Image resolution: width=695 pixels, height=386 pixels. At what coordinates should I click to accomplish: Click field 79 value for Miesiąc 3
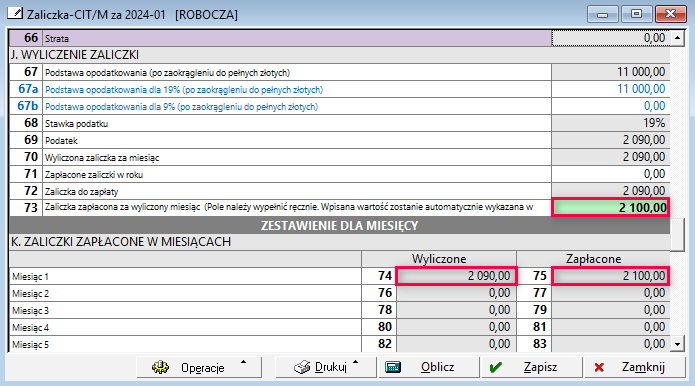click(x=610, y=310)
